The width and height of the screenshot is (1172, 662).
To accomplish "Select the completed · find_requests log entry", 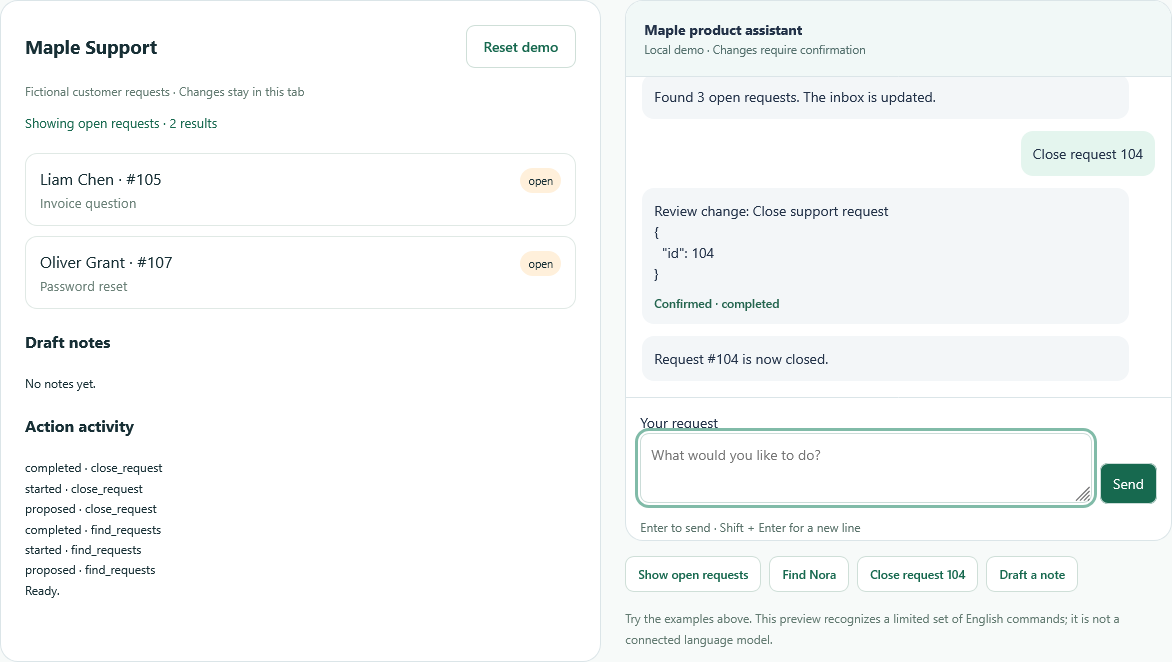I will (93, 530).
